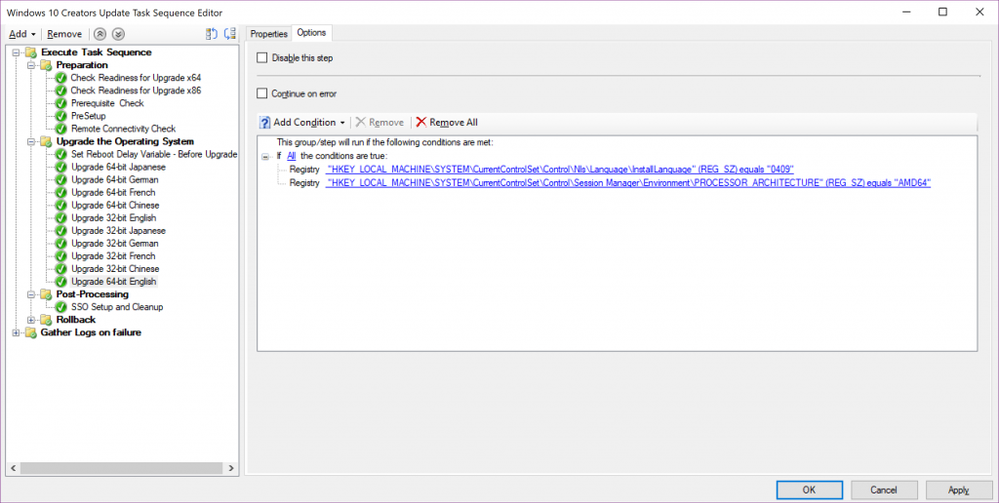Click the Gather Logs on failure folder icon
Image resolution: width=999 pixels, height=503 pixels.
coord(31,333)
